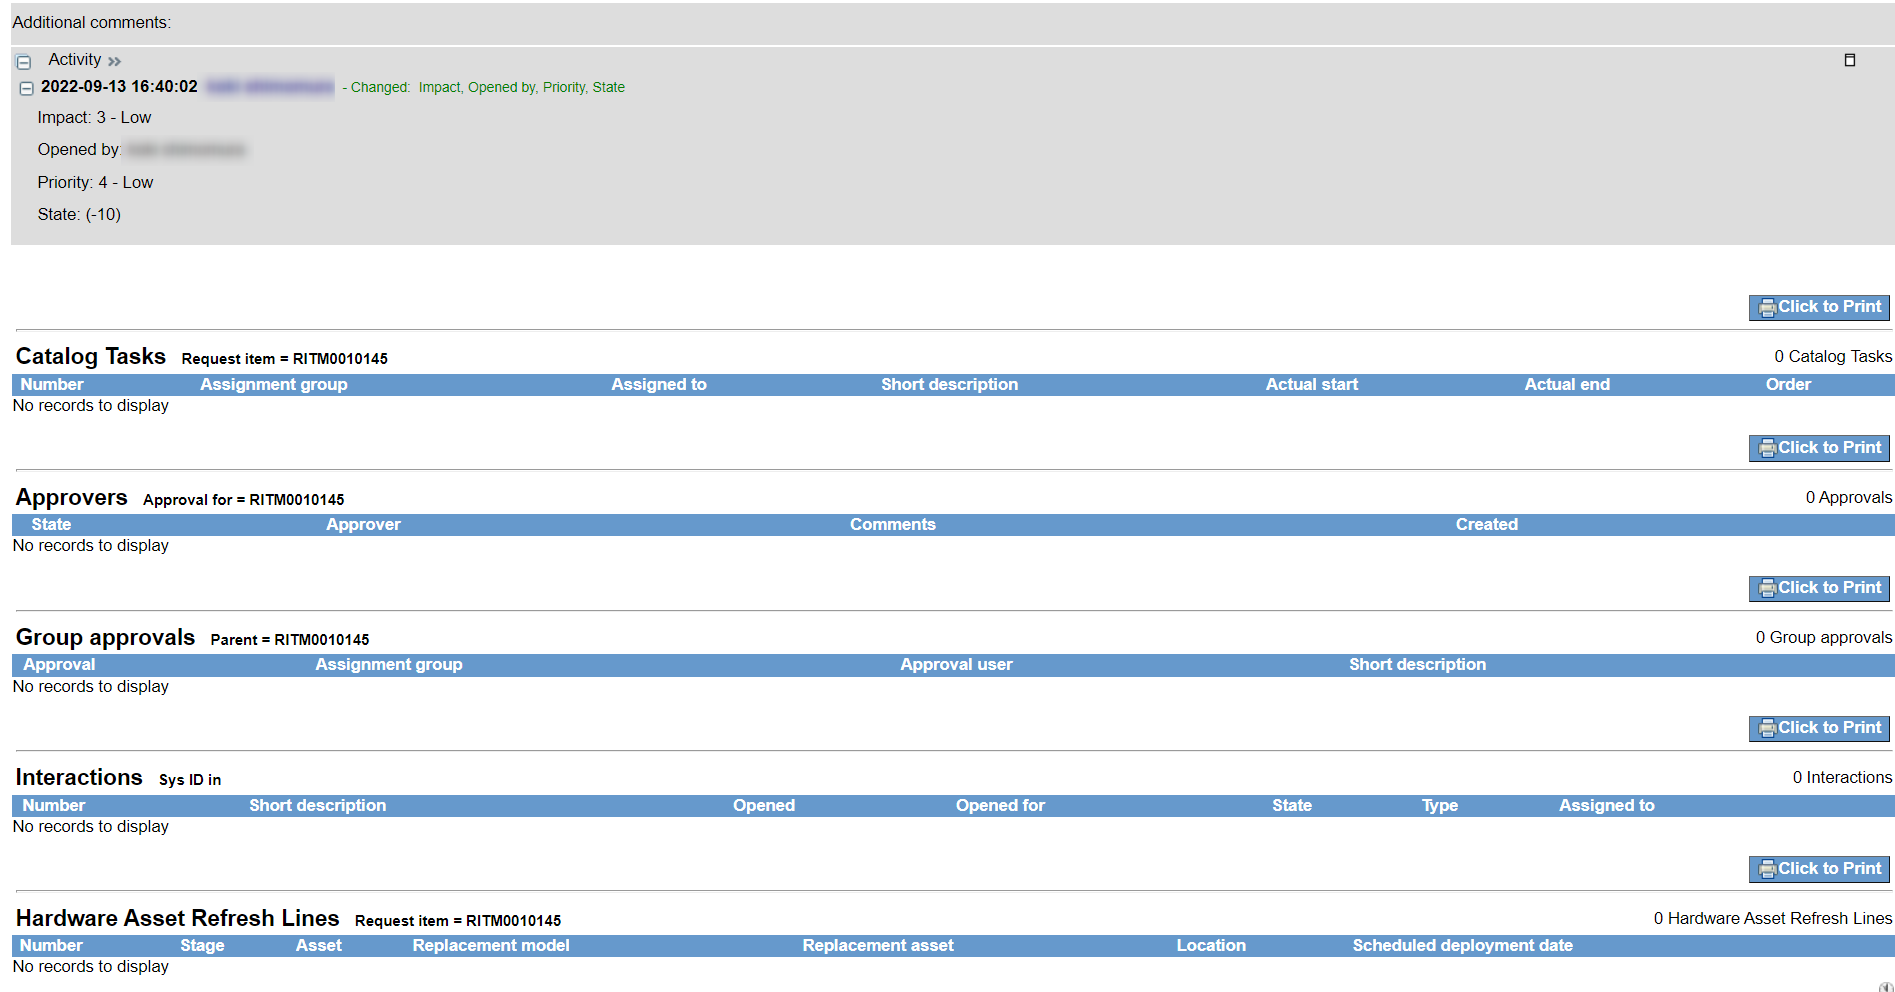Click the double-chevron next to Activity

[115, 62]
